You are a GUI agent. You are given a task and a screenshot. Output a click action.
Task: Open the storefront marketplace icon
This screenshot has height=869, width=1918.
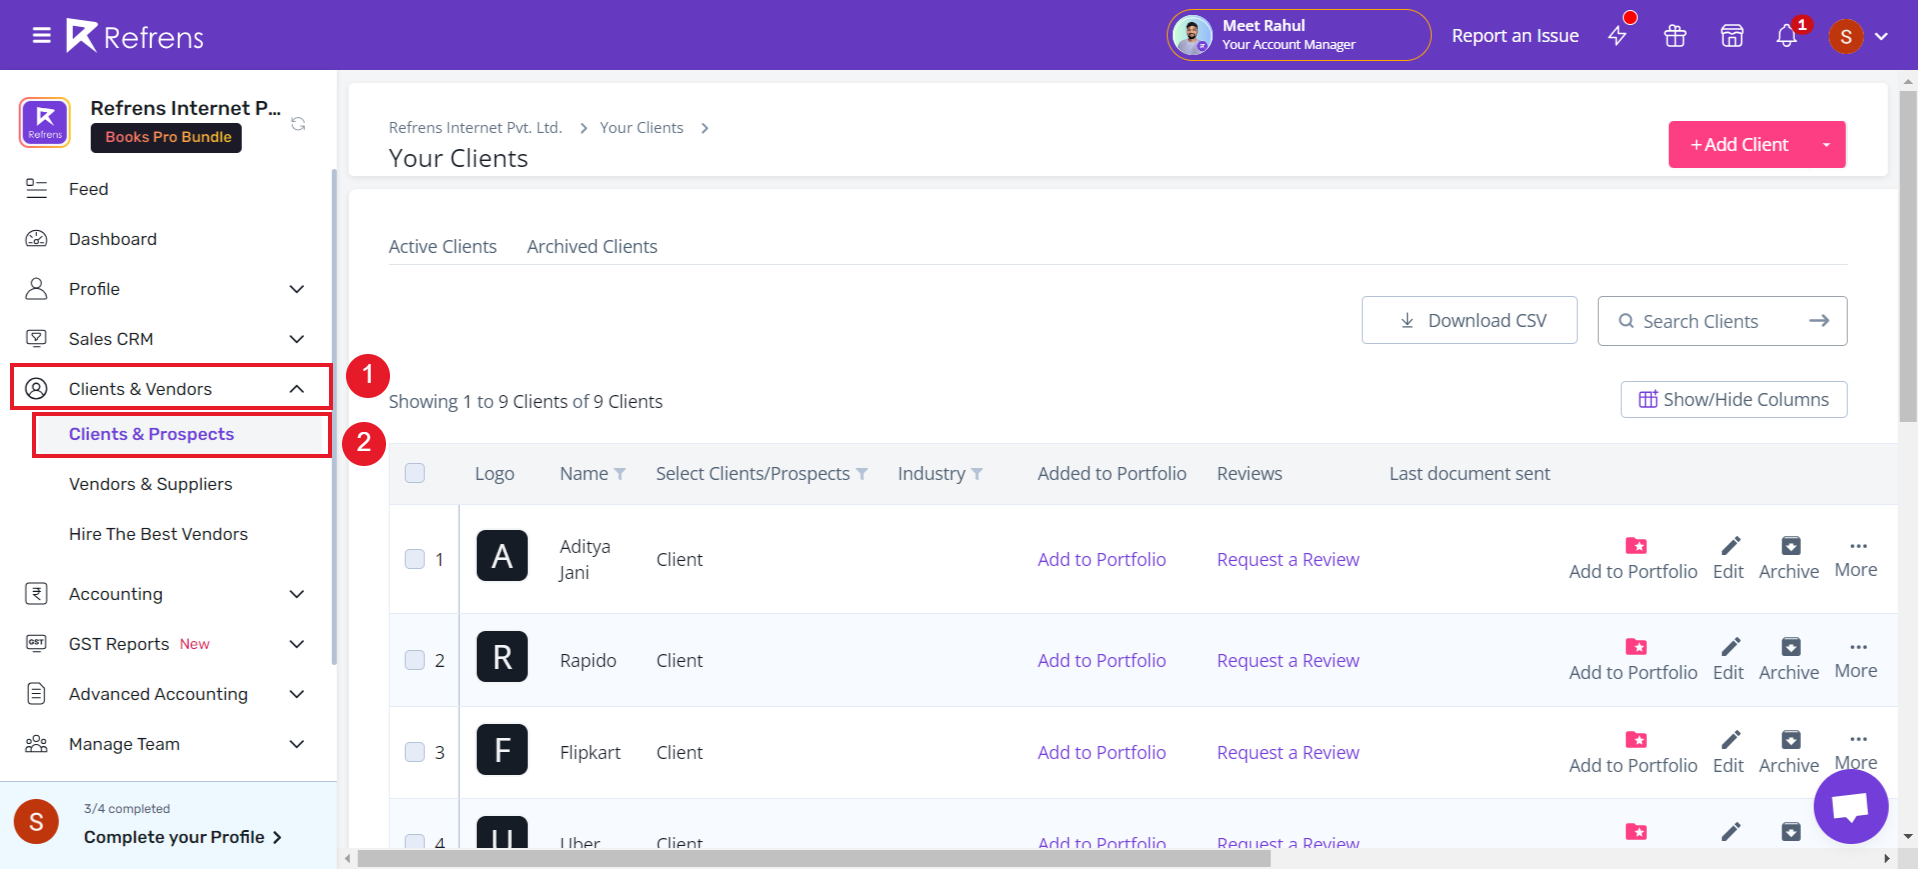(x=1732, y=36)
